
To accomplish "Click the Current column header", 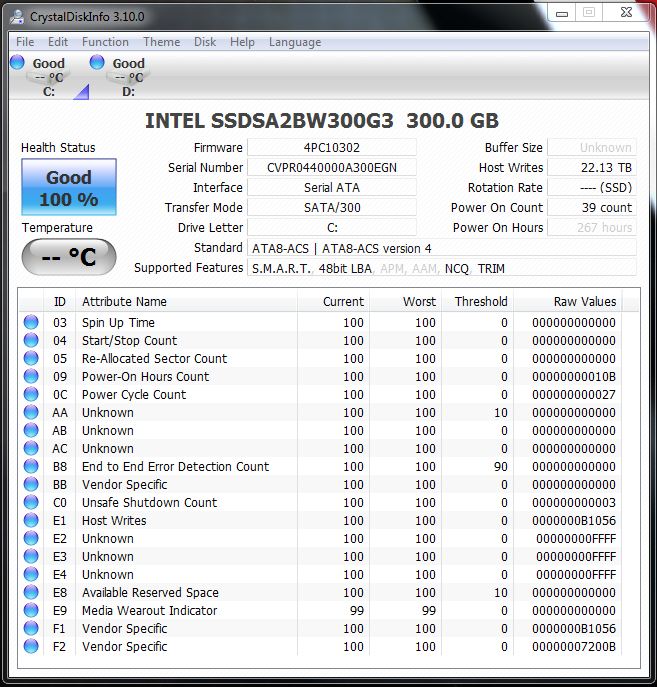I will (x=334, y=302).
